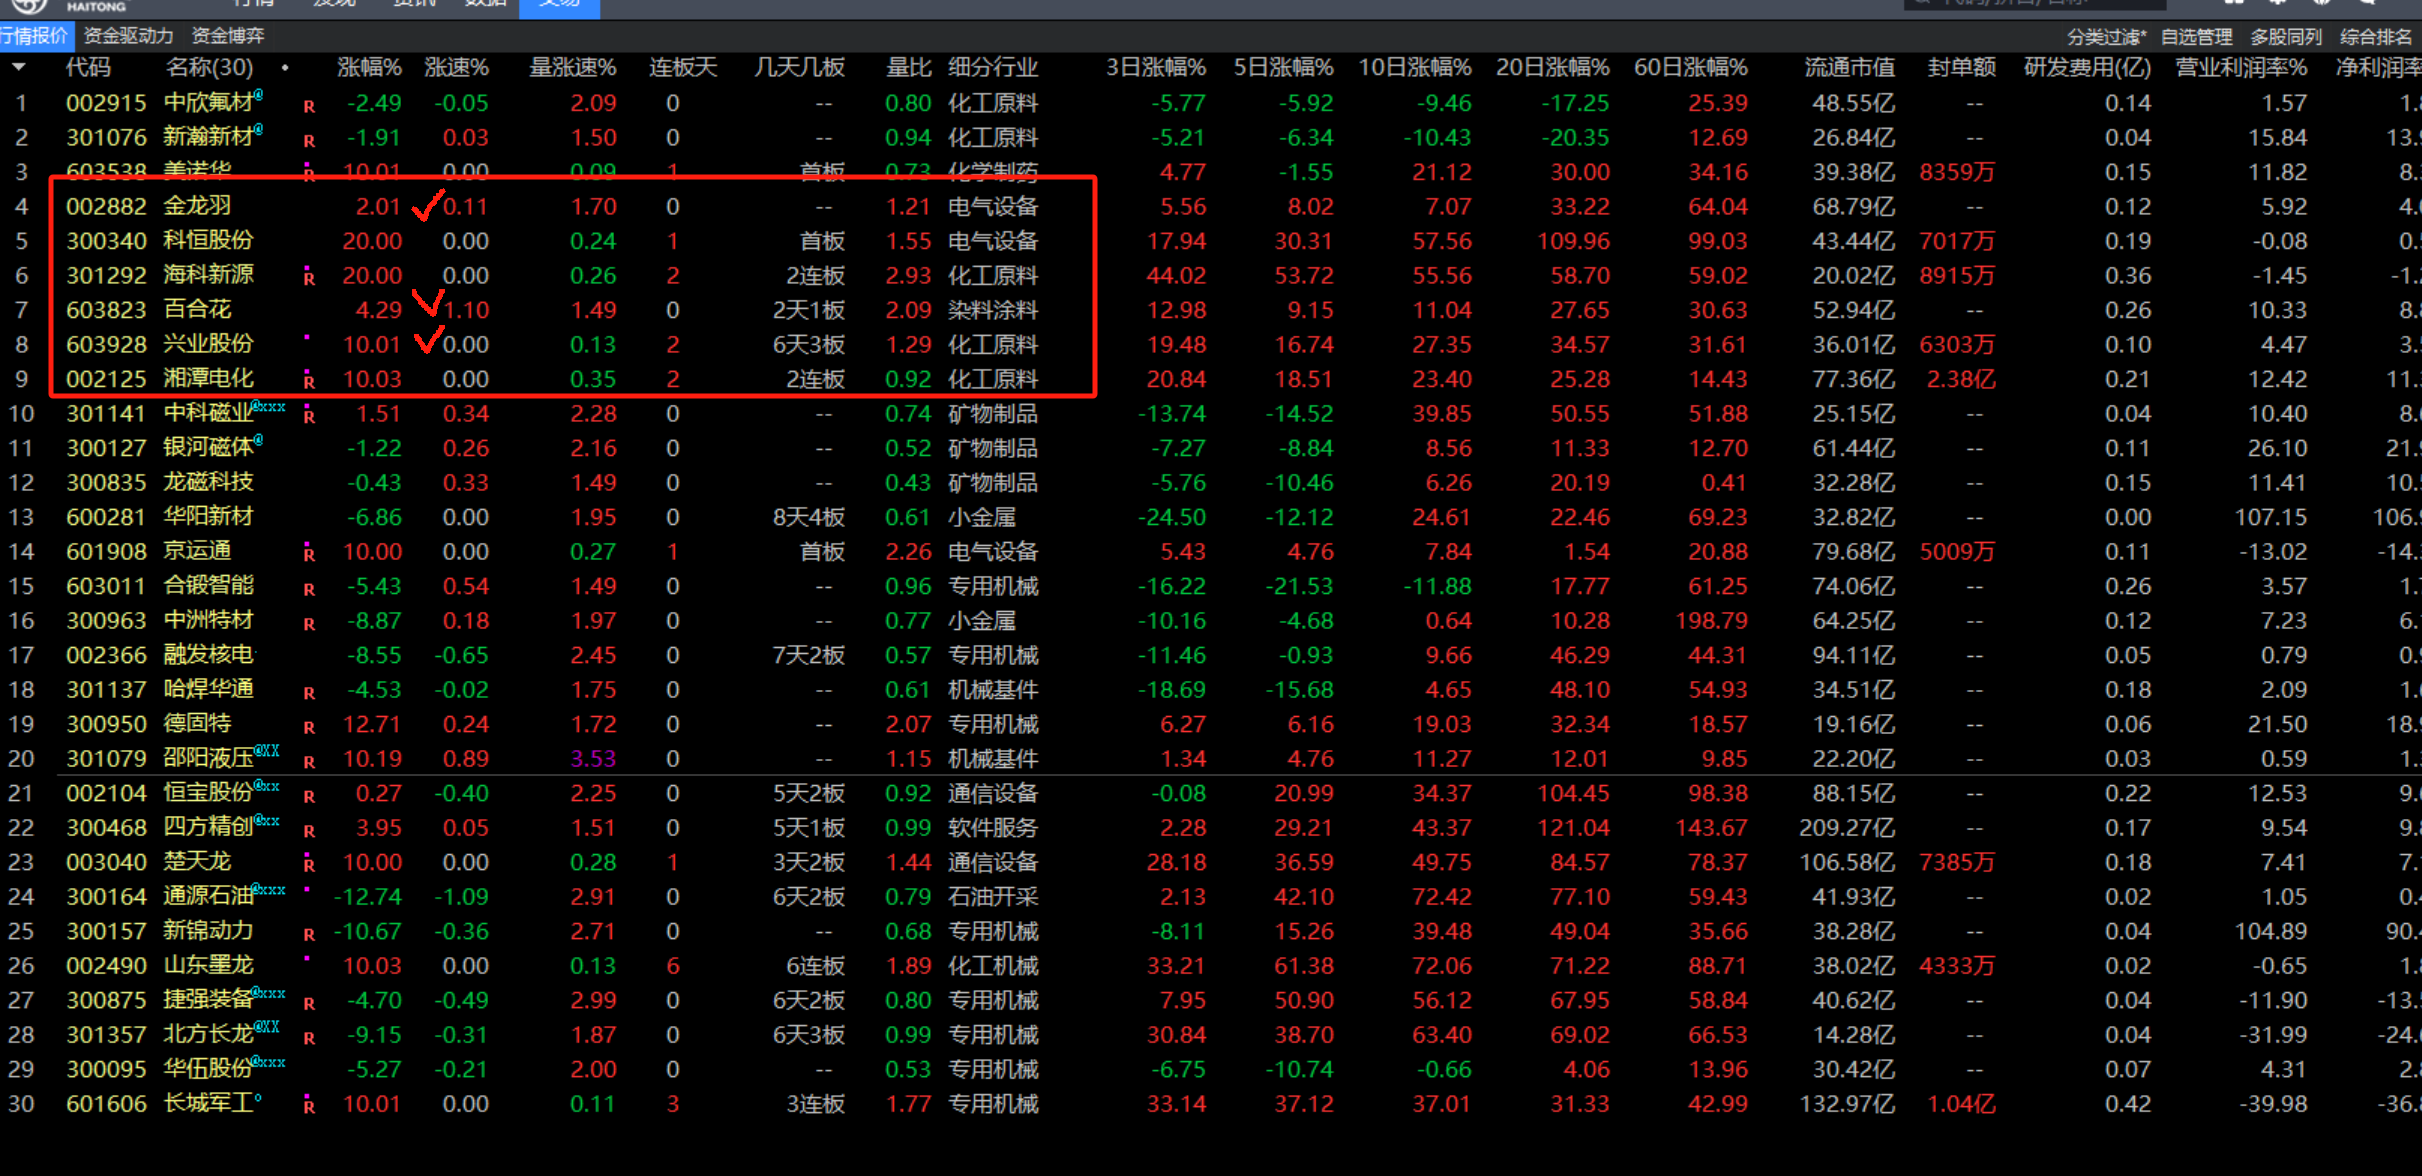Select stock 龙磁科技 in the list
This screenshot has height=1176, width=2422.
pos(208,482)
